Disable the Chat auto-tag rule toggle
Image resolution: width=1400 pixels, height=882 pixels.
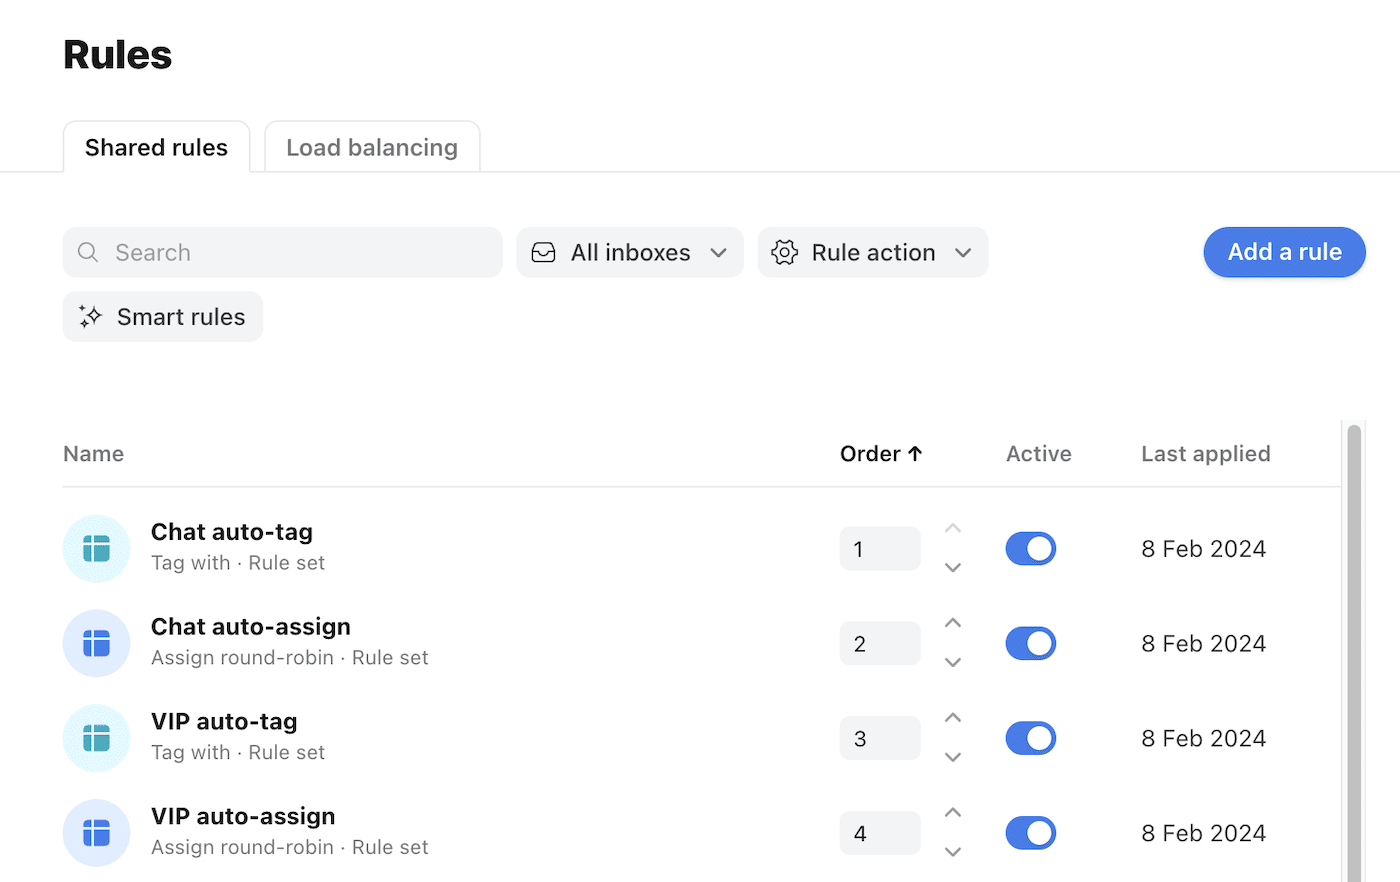1030,548
